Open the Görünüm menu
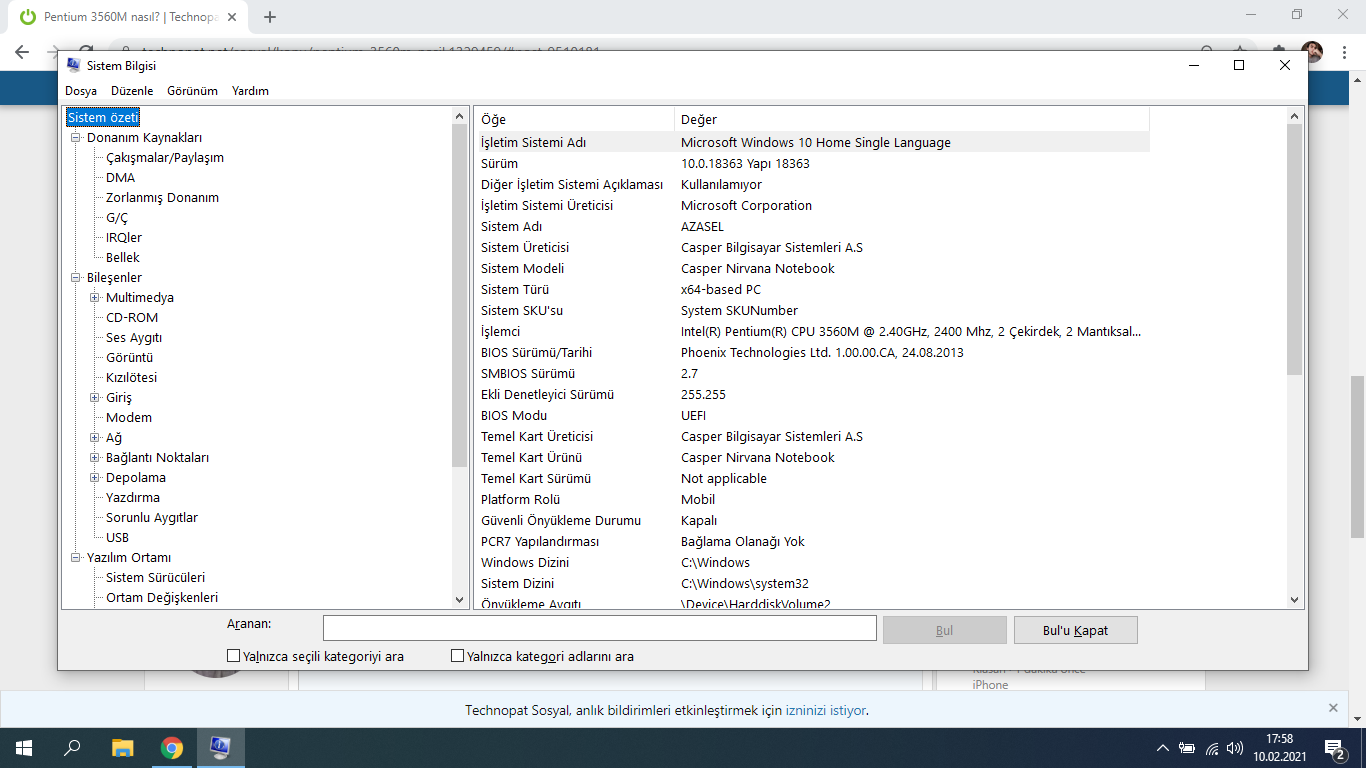The image size is (1366, 768). point(192,91)
